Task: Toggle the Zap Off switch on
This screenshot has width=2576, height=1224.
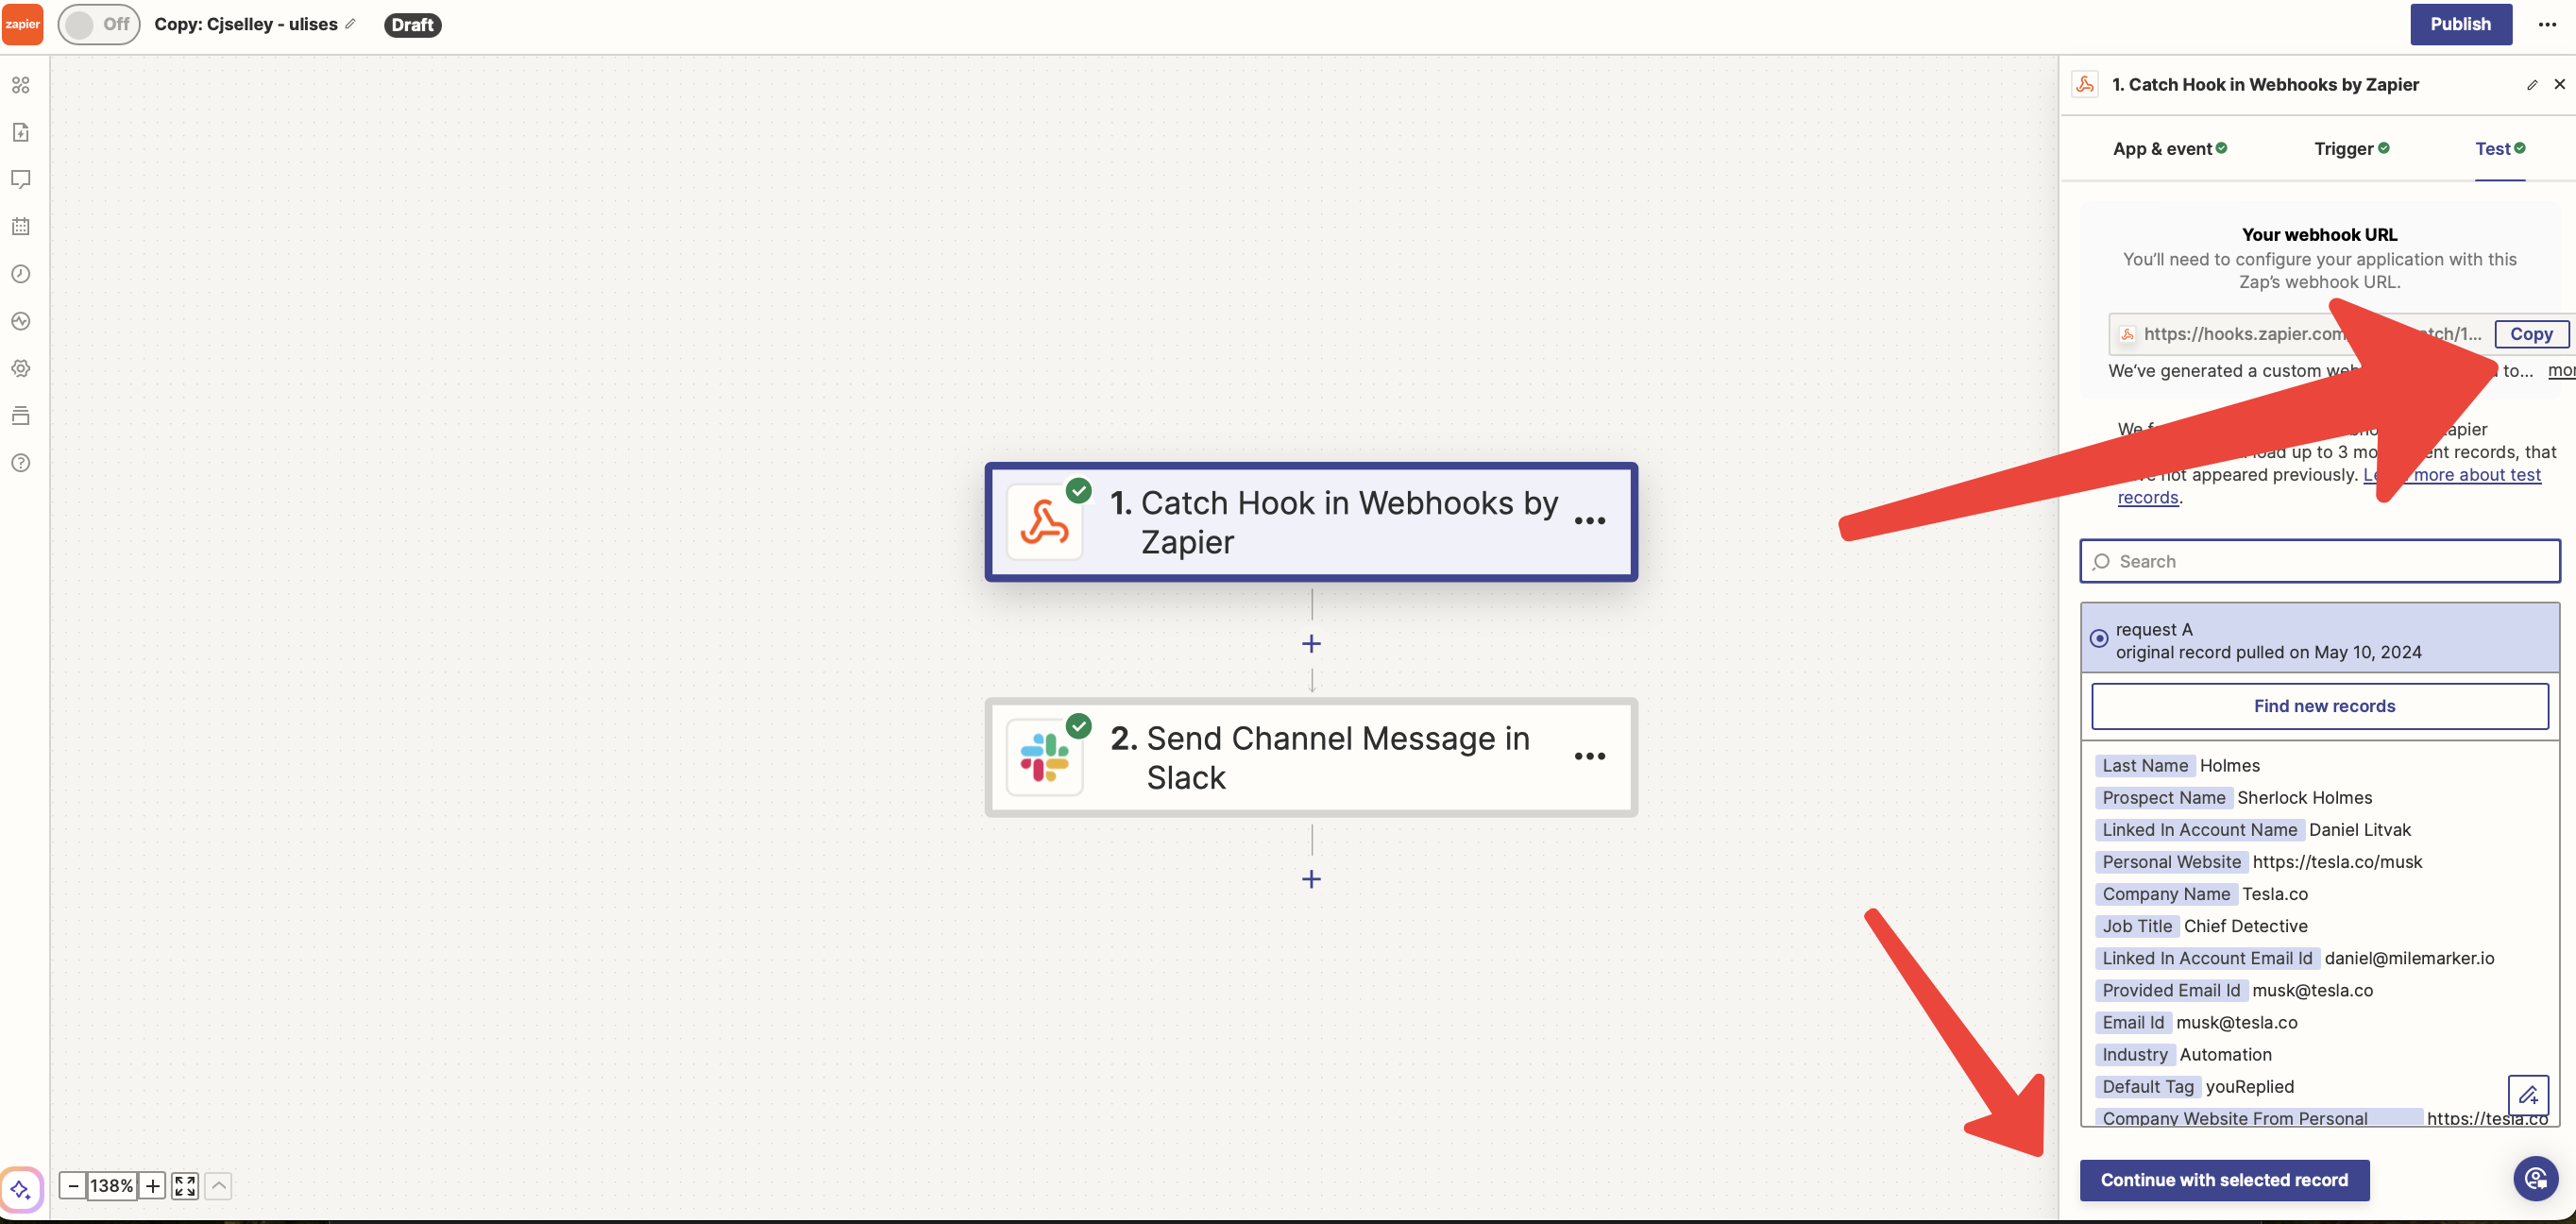Action: [x=98, y=24]
